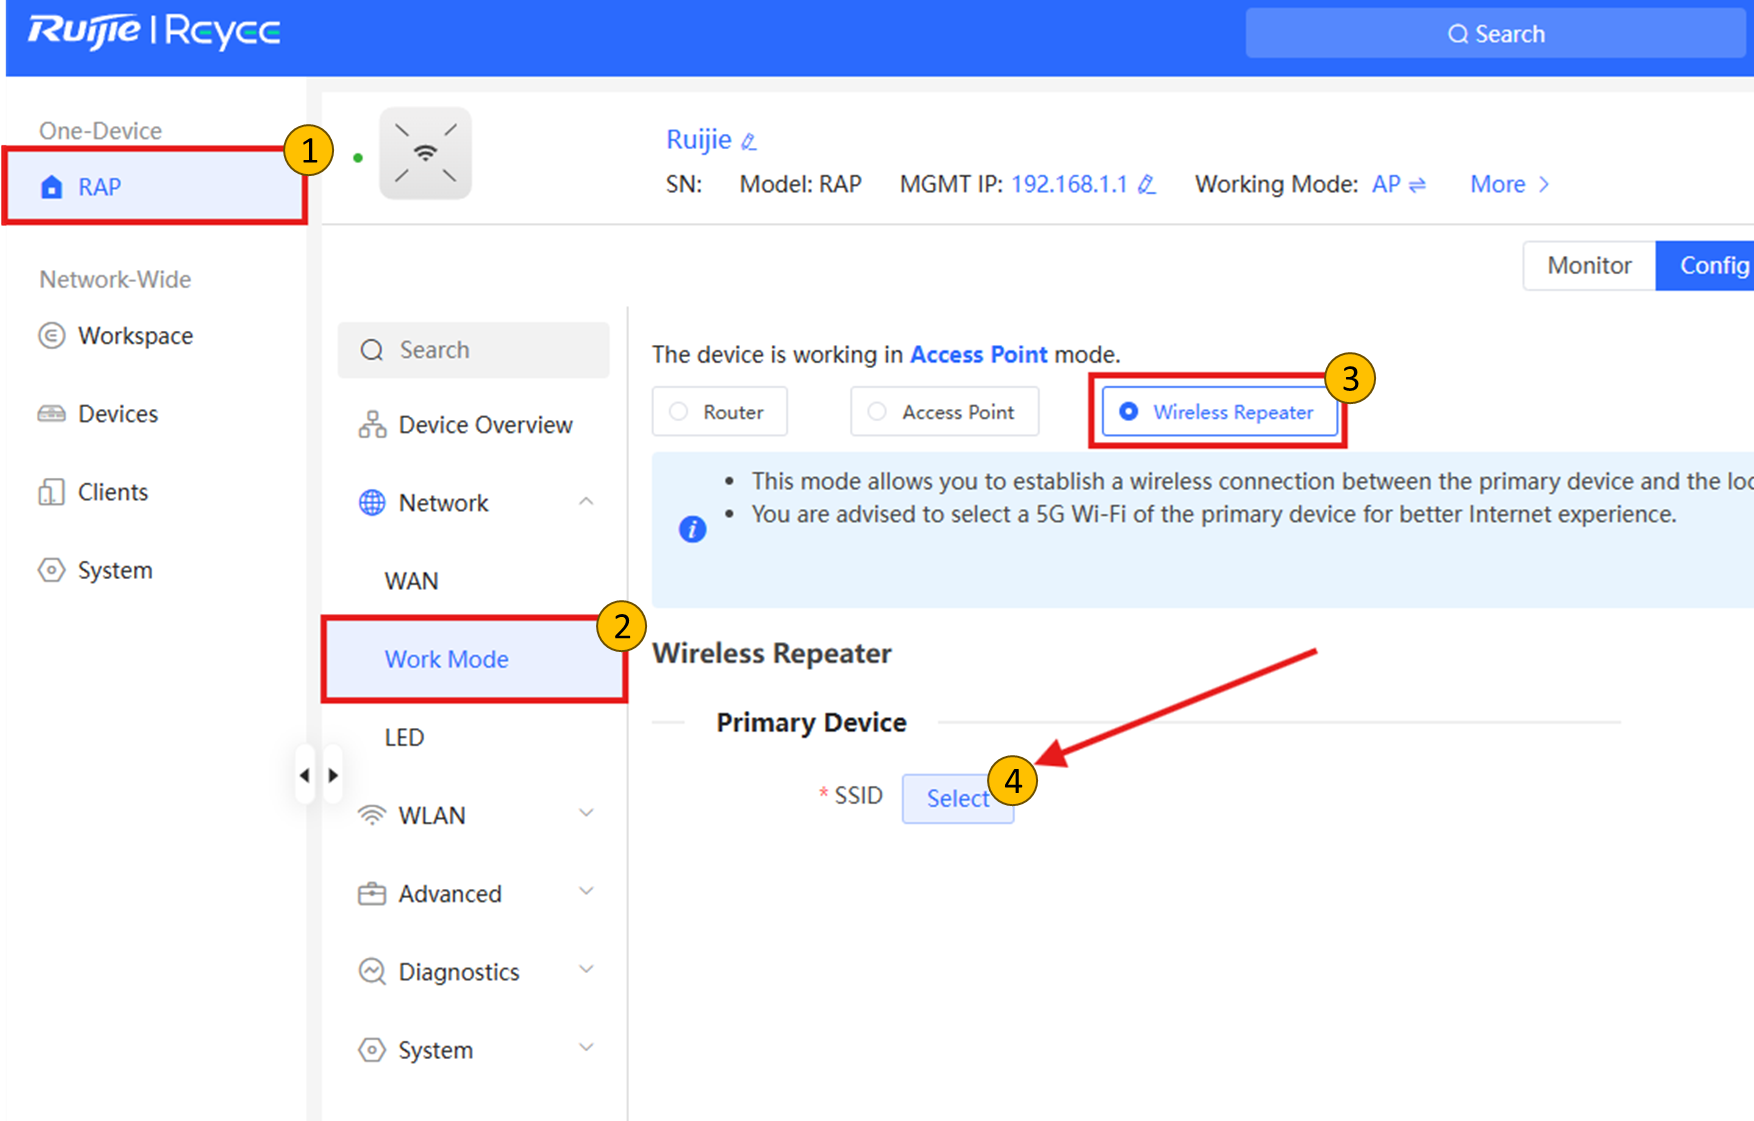Expand the config System section chevron
The image size is (1754, 1121).
pyautogui.click(x=586, y=1048)
